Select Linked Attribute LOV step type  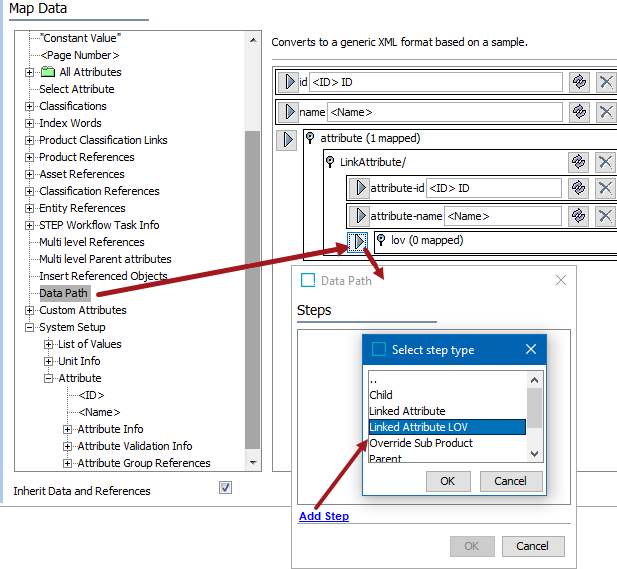pos(447,427)
